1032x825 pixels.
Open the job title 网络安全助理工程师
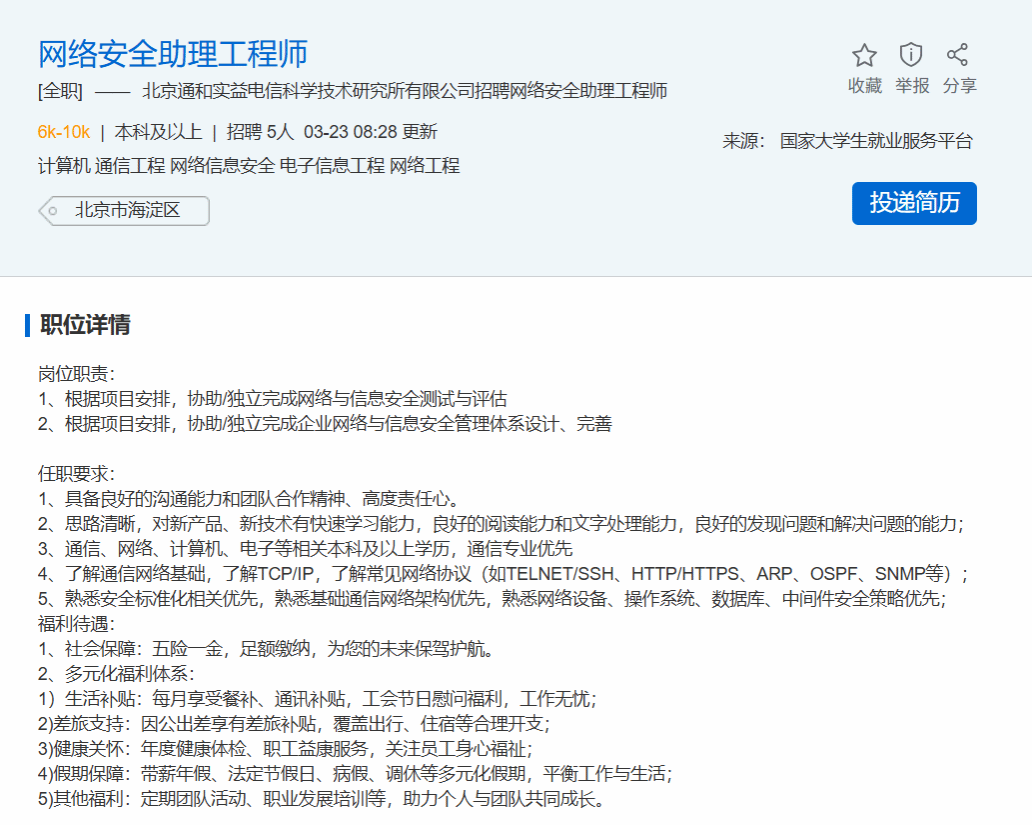point(173,53)
